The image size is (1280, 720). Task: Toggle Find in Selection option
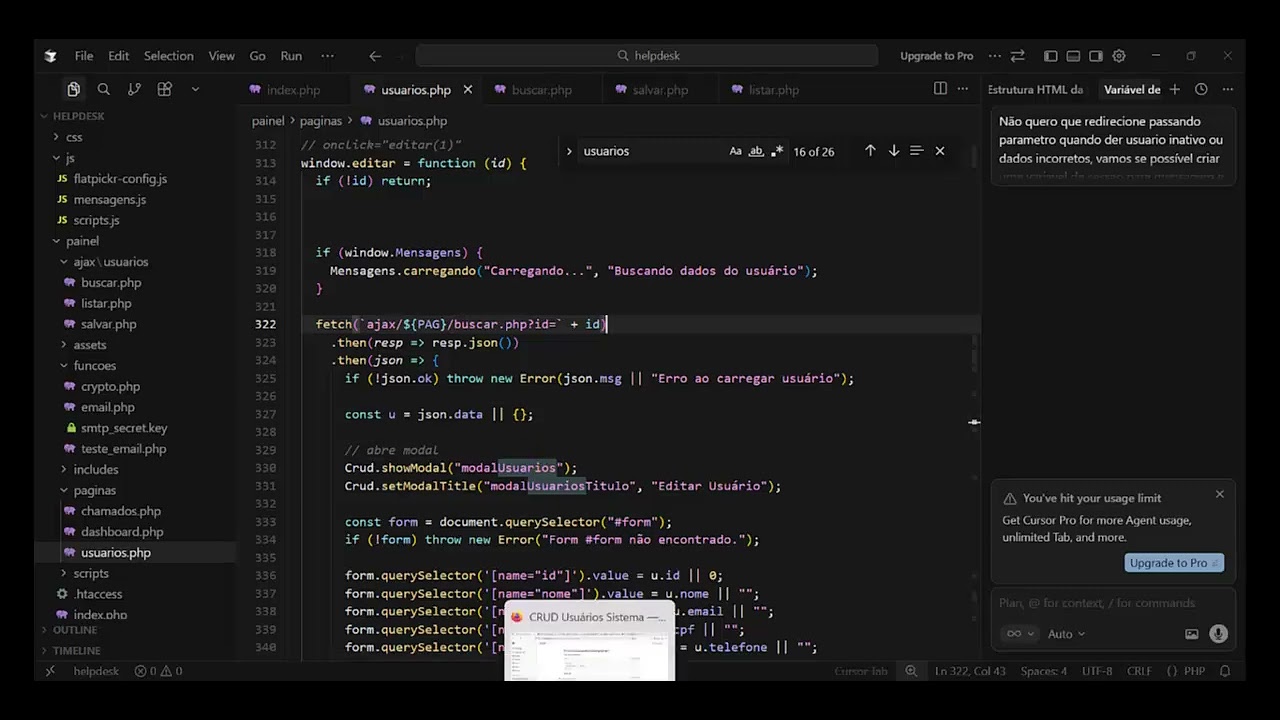click(916, 151)
